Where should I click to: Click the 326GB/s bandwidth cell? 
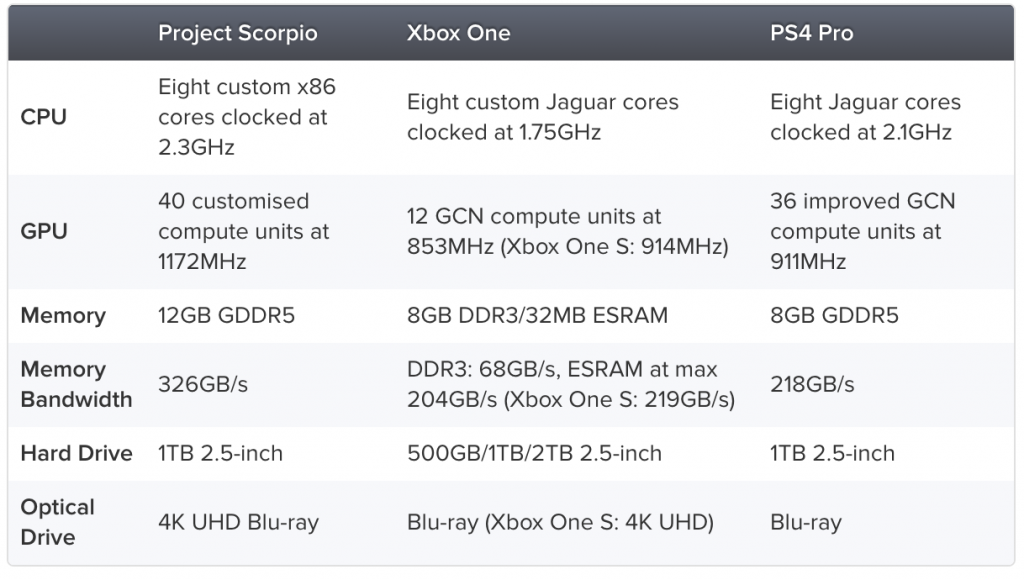click(203, 384)
